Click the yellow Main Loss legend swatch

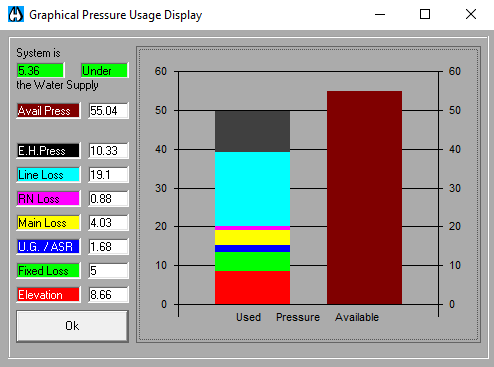point(48,223)
